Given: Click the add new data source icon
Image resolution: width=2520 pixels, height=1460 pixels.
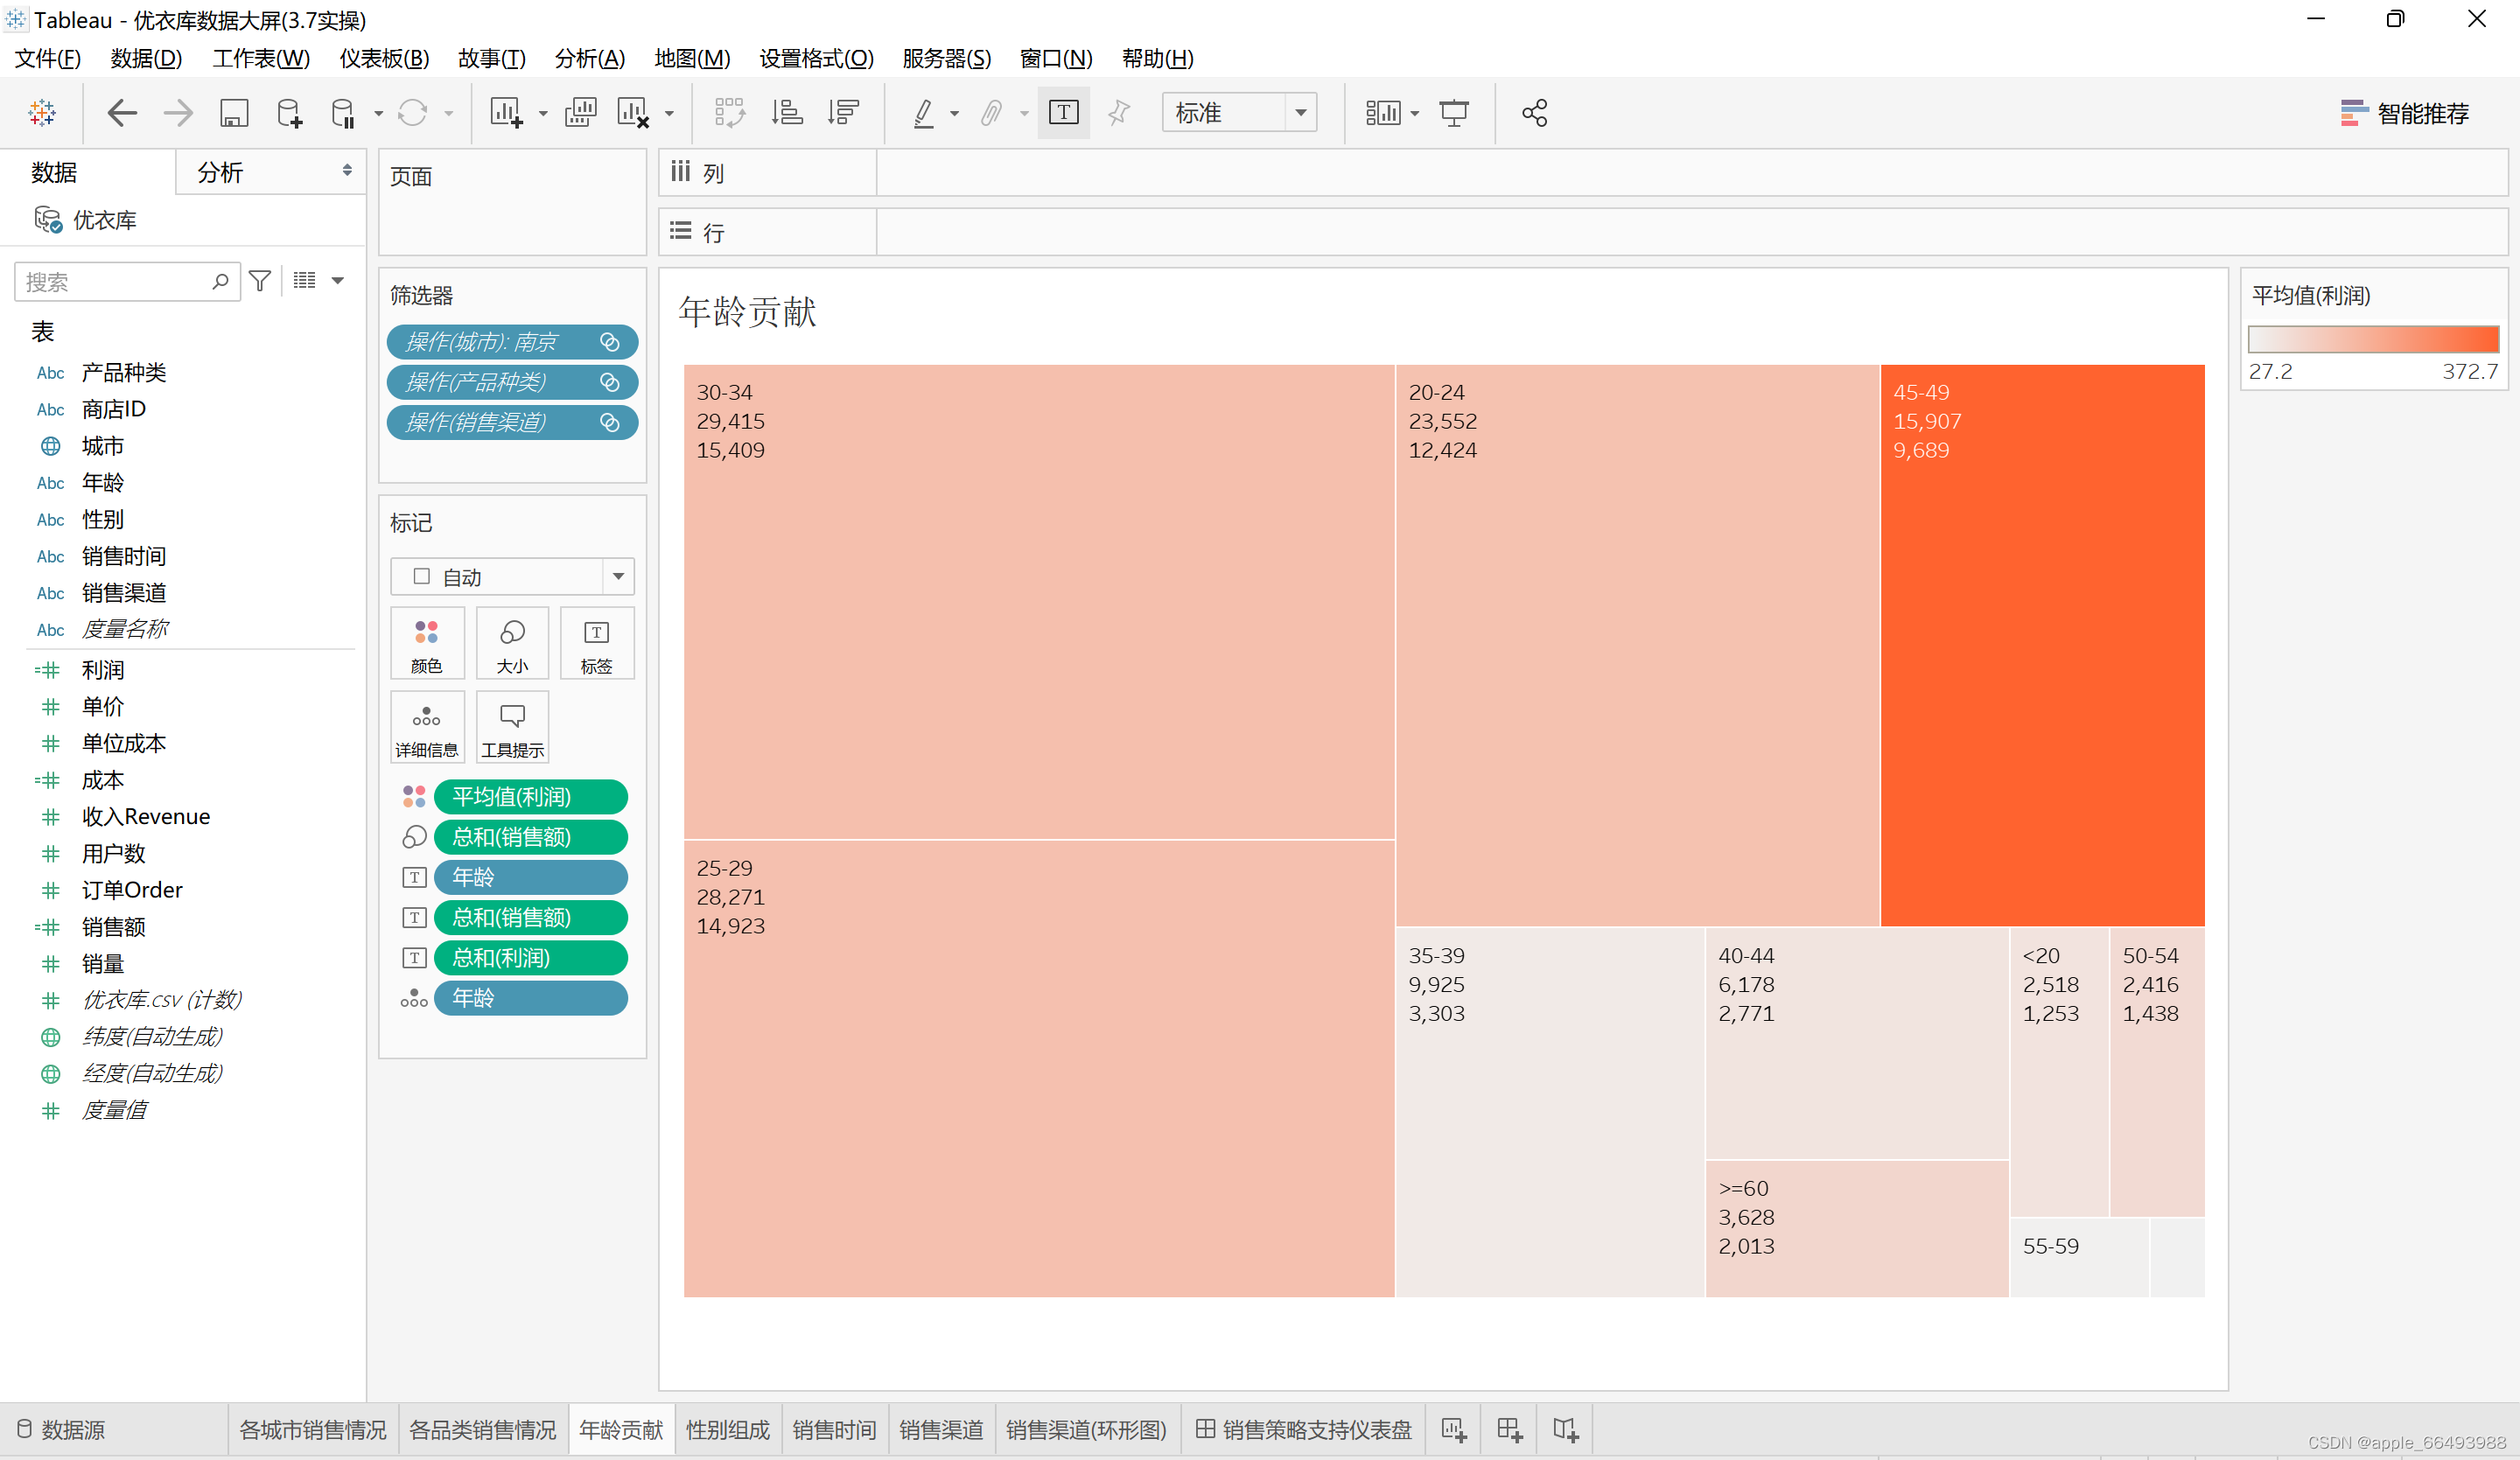Looking at the screenshot, I should pyautogui.click(x=289, y=113).
